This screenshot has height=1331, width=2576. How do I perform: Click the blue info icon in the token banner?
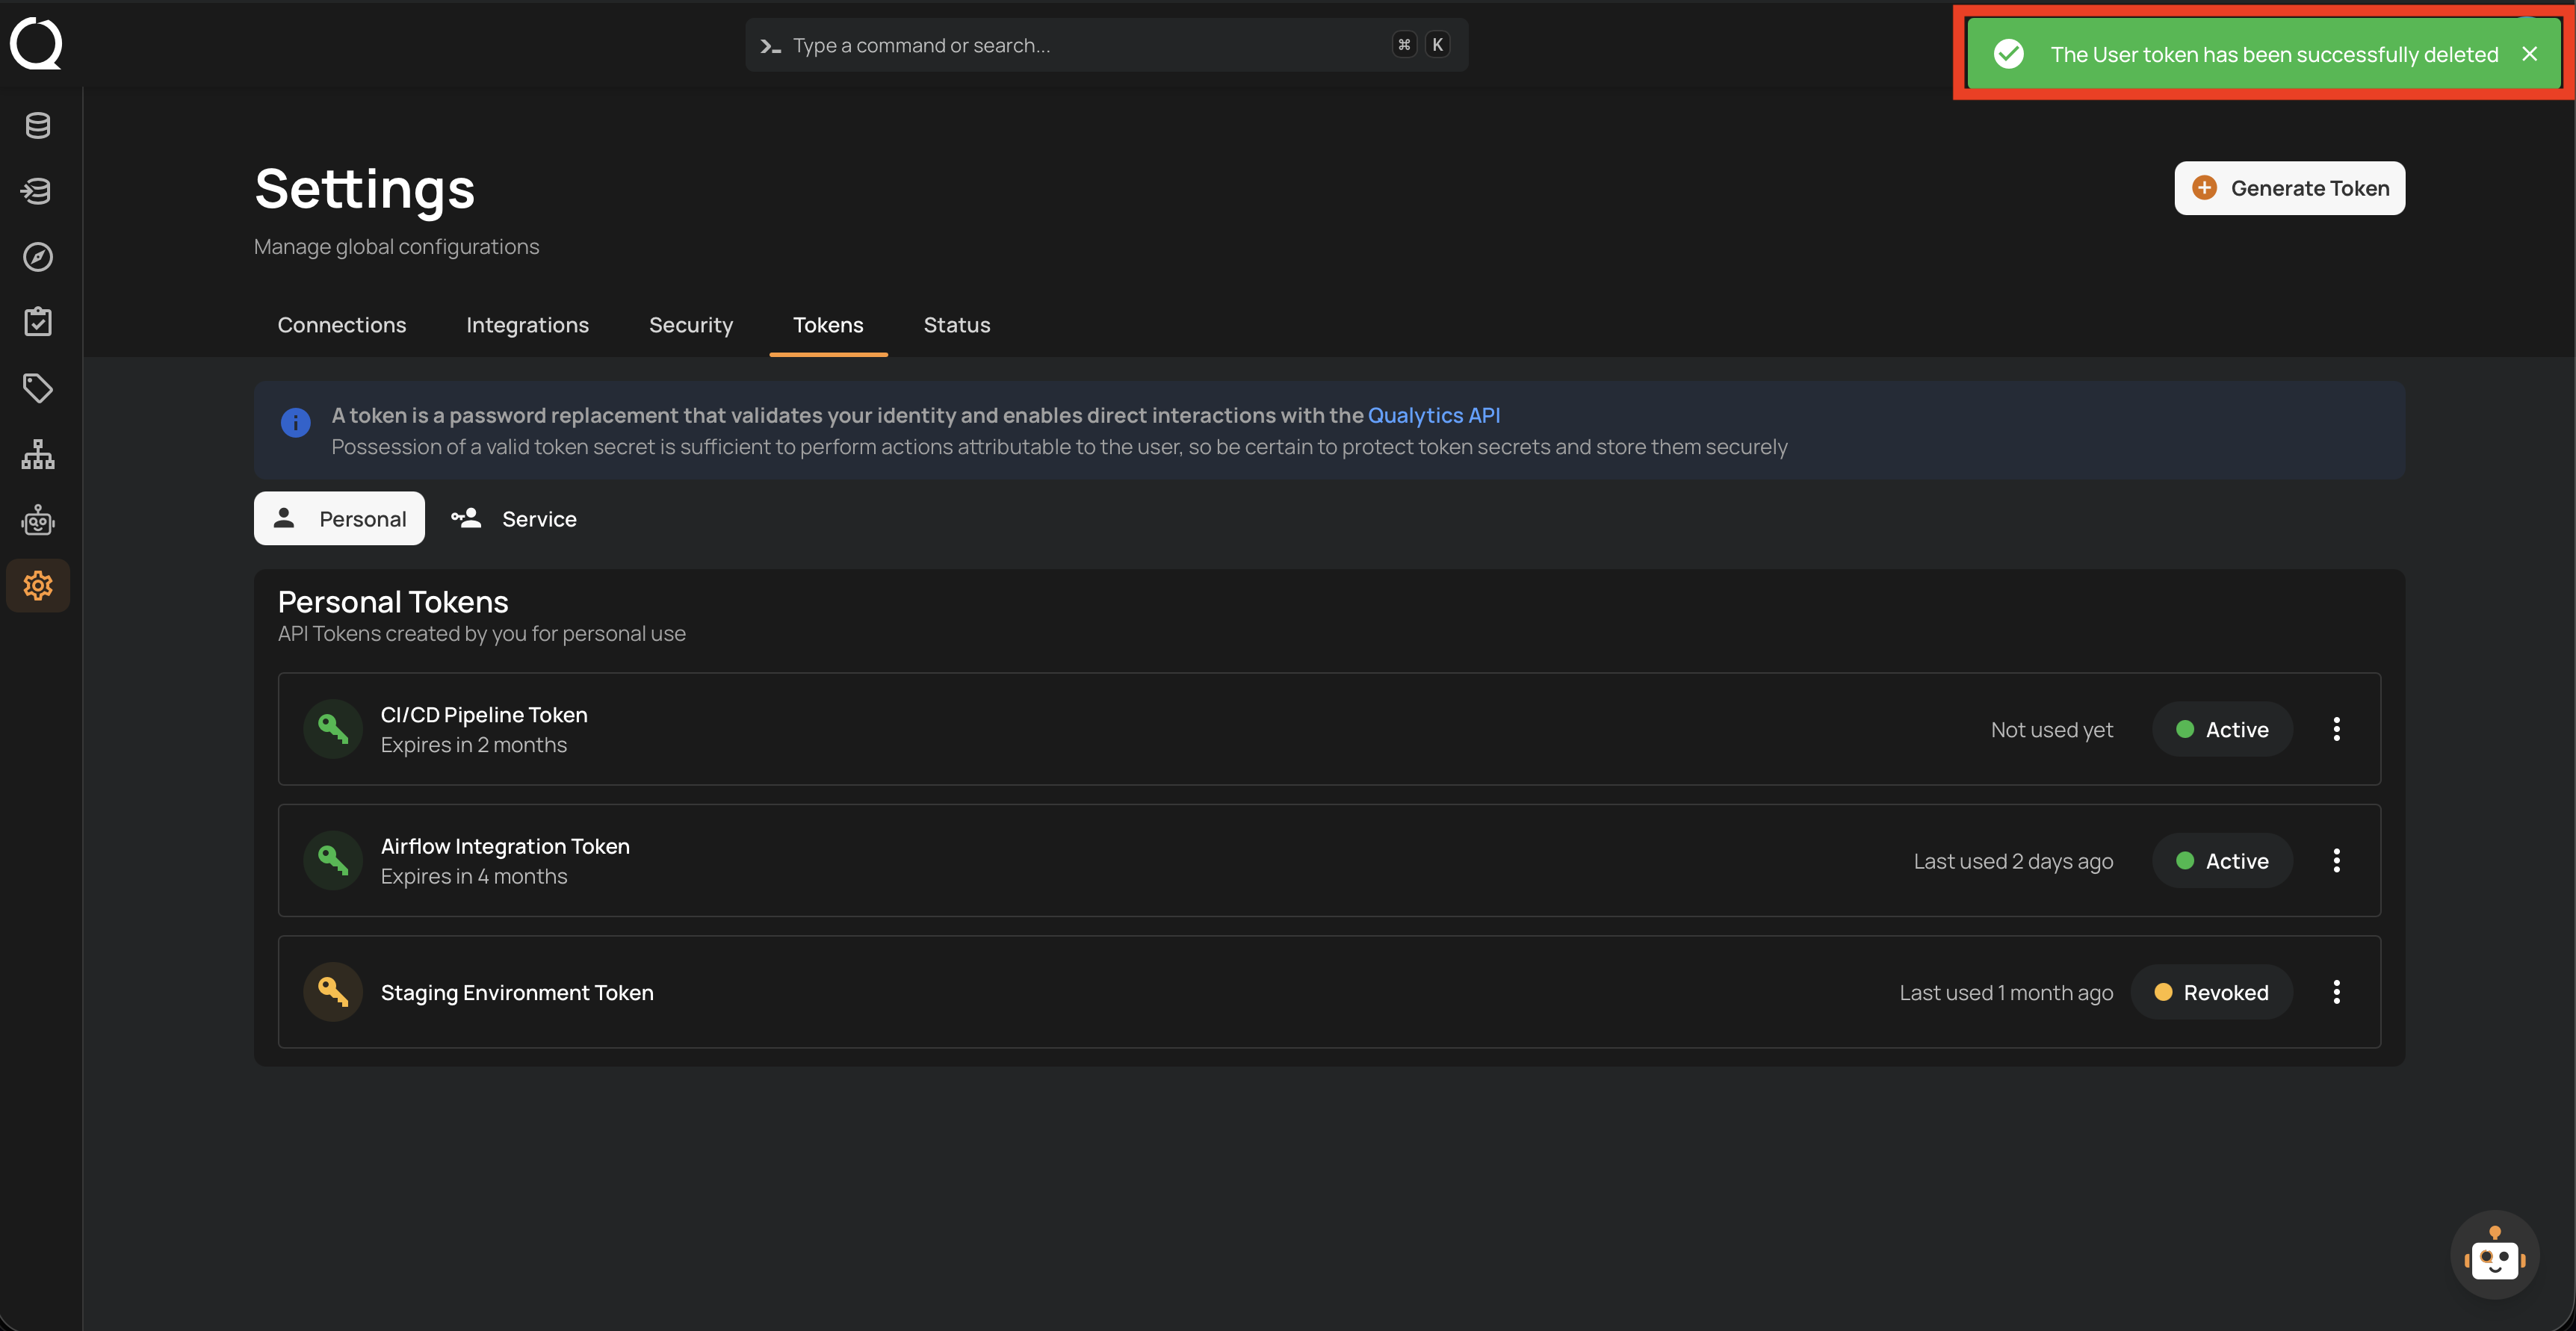296,423
